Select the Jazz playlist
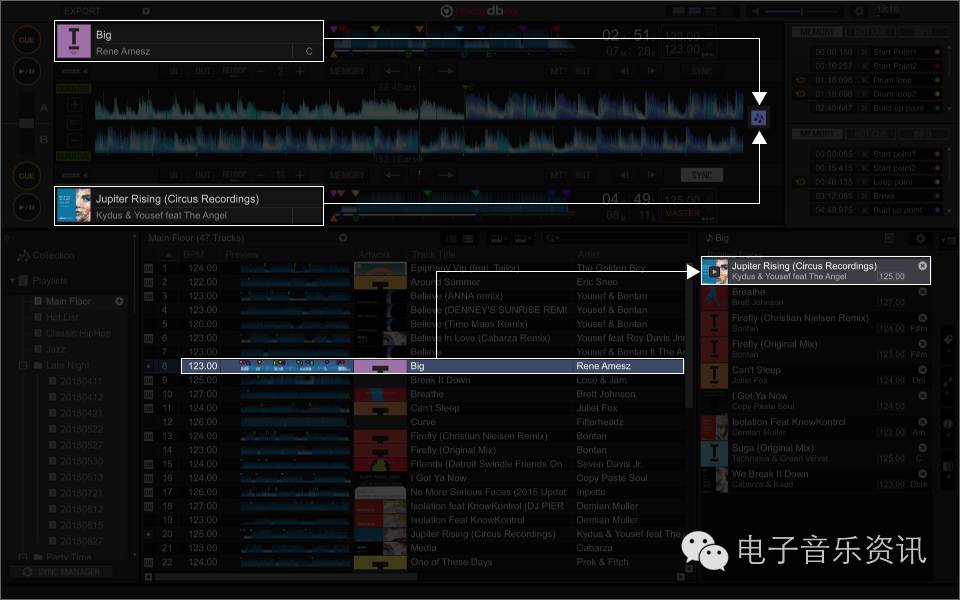Viewport: 960px width, 600px height. pyautogui.click(x=55, y=349)
